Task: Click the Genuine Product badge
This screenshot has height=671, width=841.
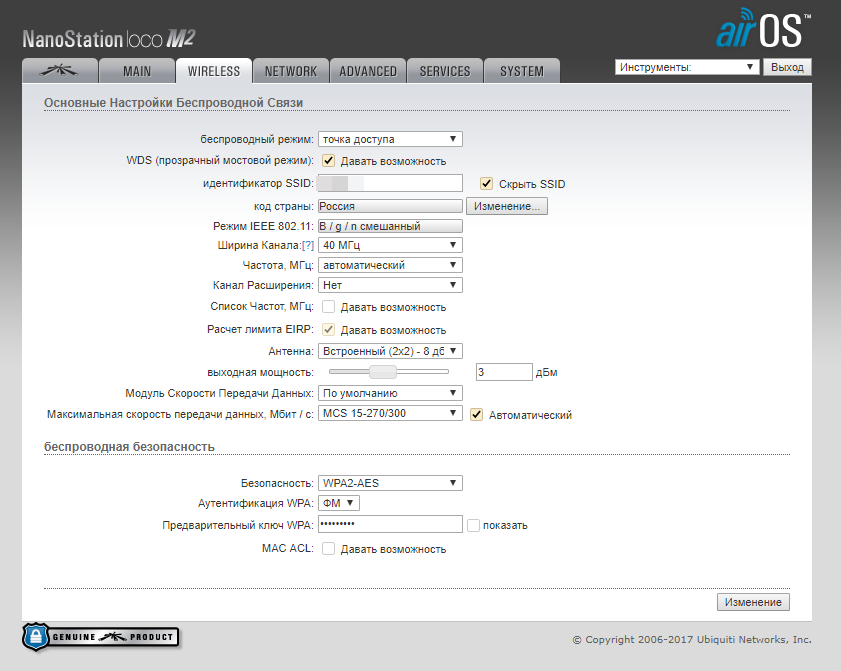Action: click(101, 637)
